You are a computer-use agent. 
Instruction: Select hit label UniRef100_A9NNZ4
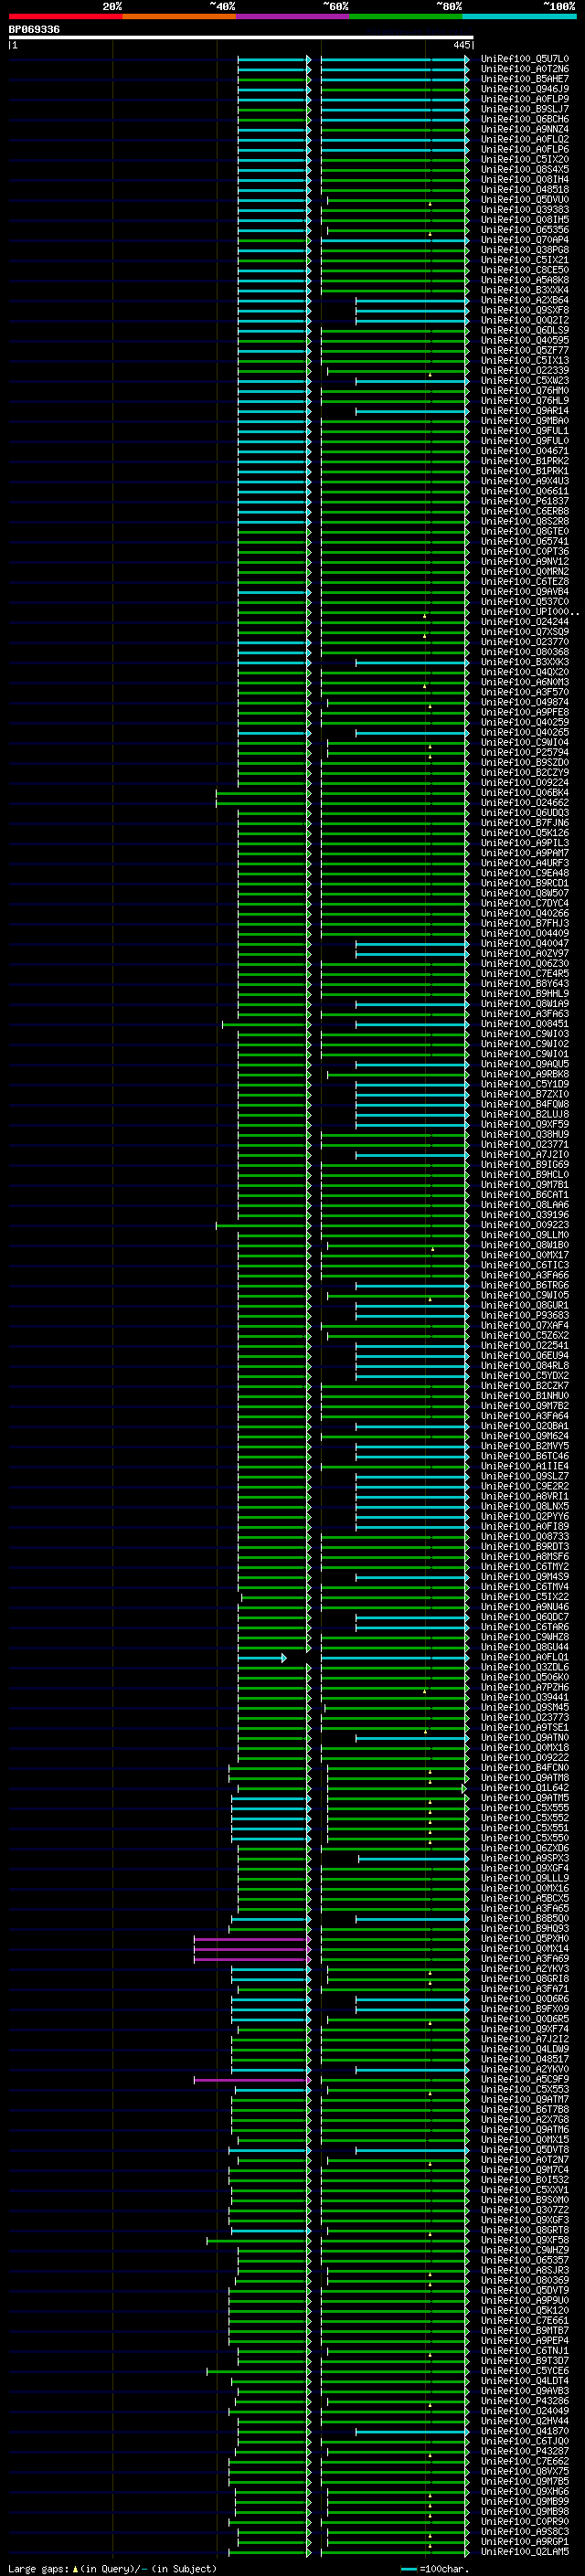[524, 129]
